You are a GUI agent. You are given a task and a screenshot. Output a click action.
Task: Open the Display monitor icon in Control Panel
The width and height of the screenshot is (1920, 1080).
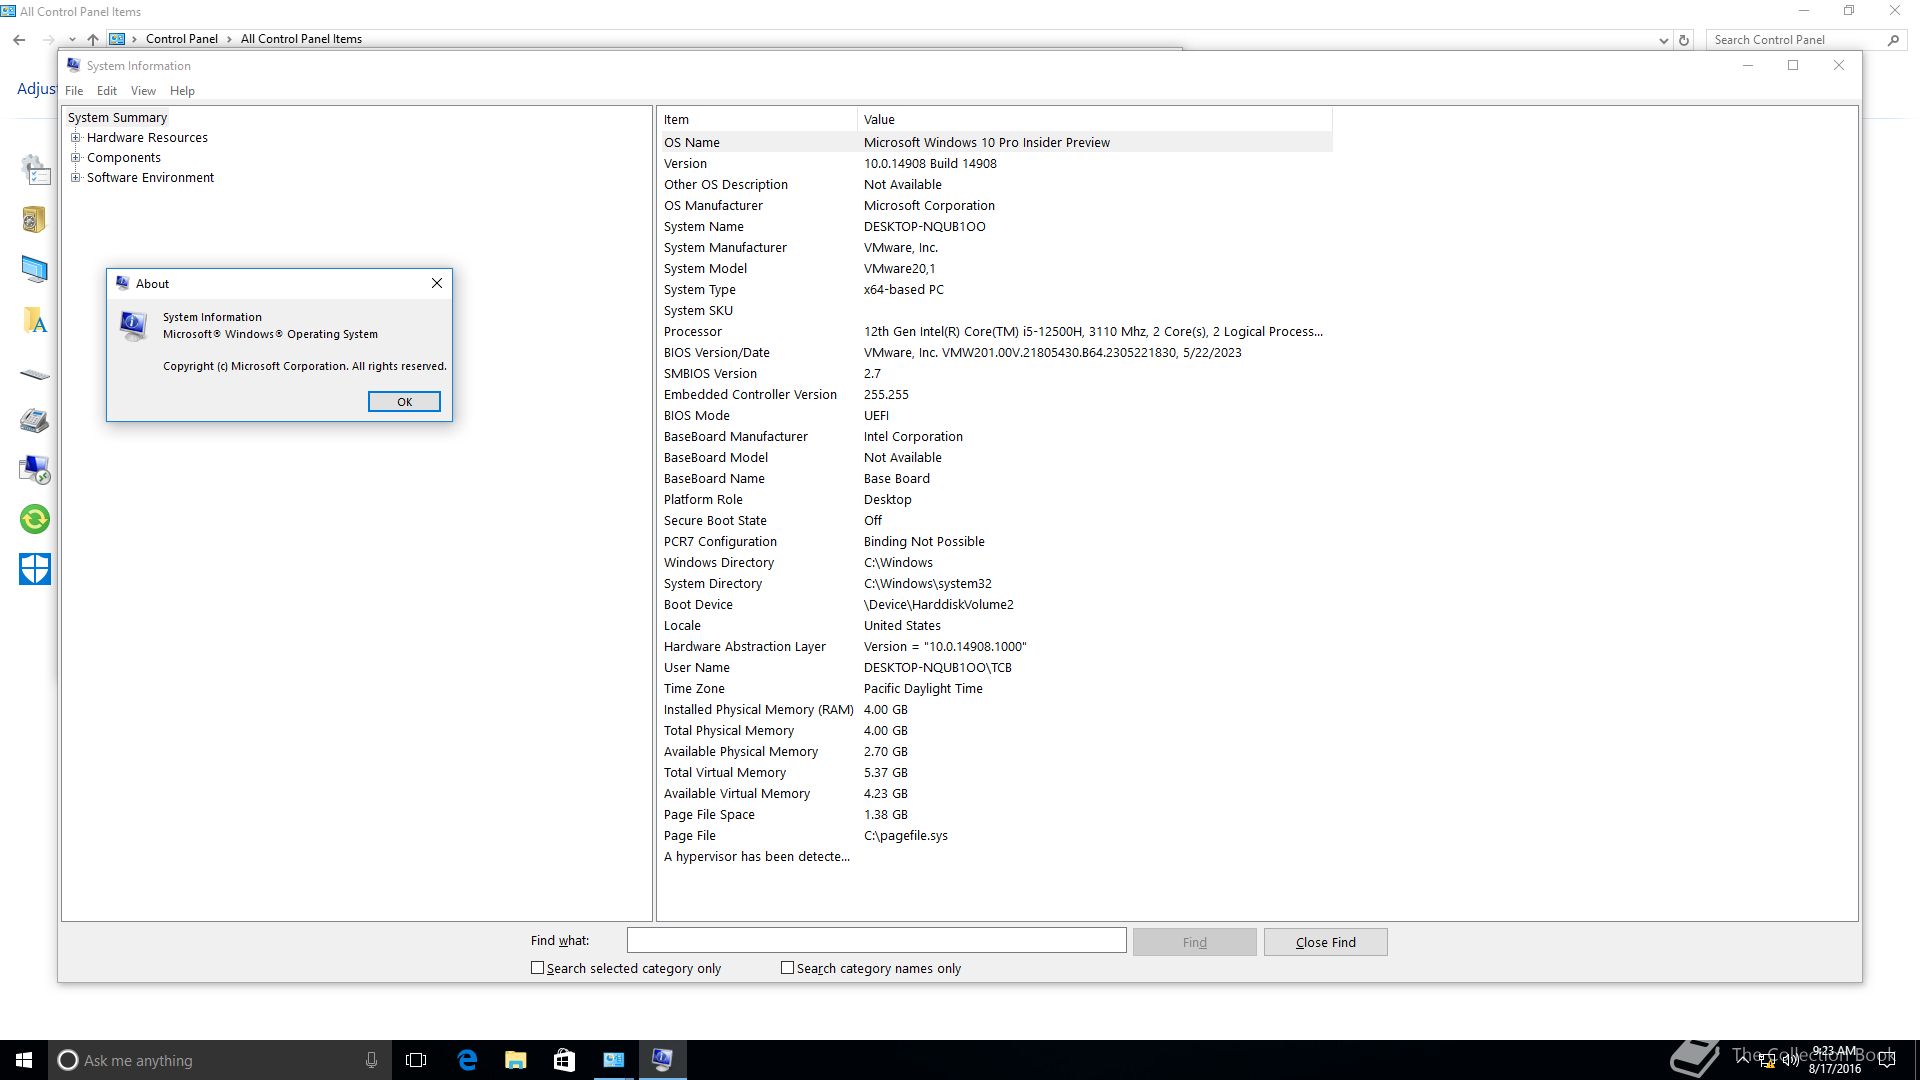click(x=35, y=269)
